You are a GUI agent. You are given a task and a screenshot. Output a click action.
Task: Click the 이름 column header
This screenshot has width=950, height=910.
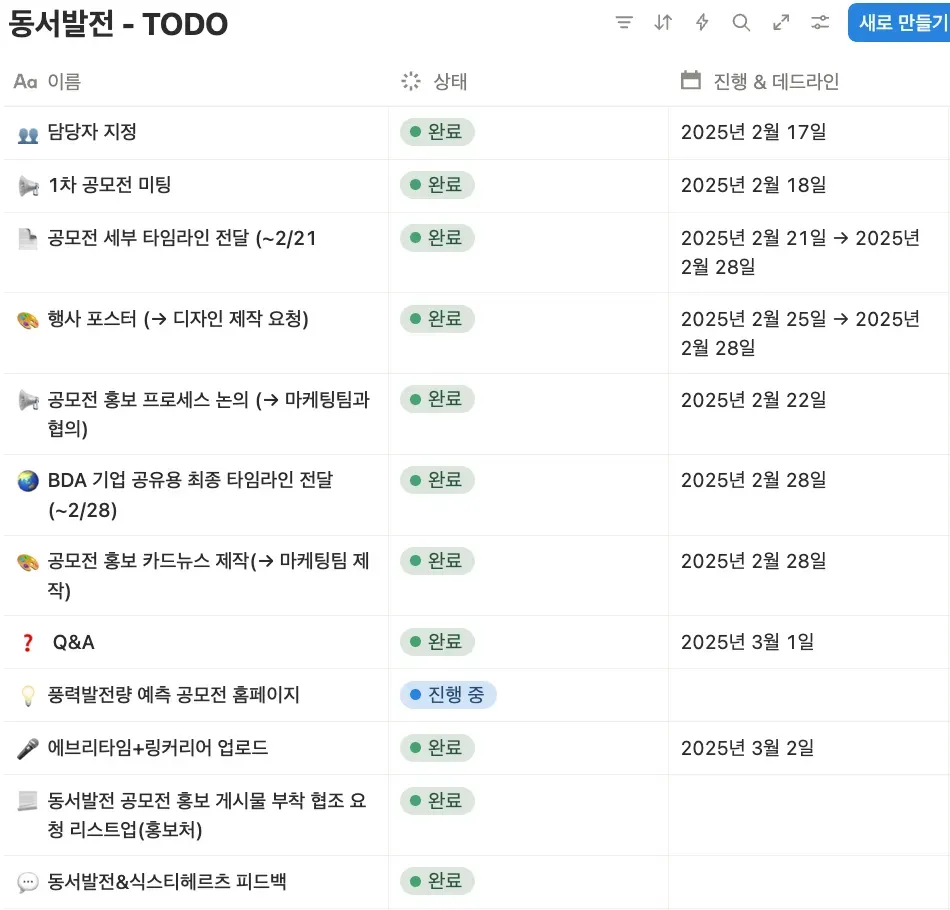[x=63, y=82]
